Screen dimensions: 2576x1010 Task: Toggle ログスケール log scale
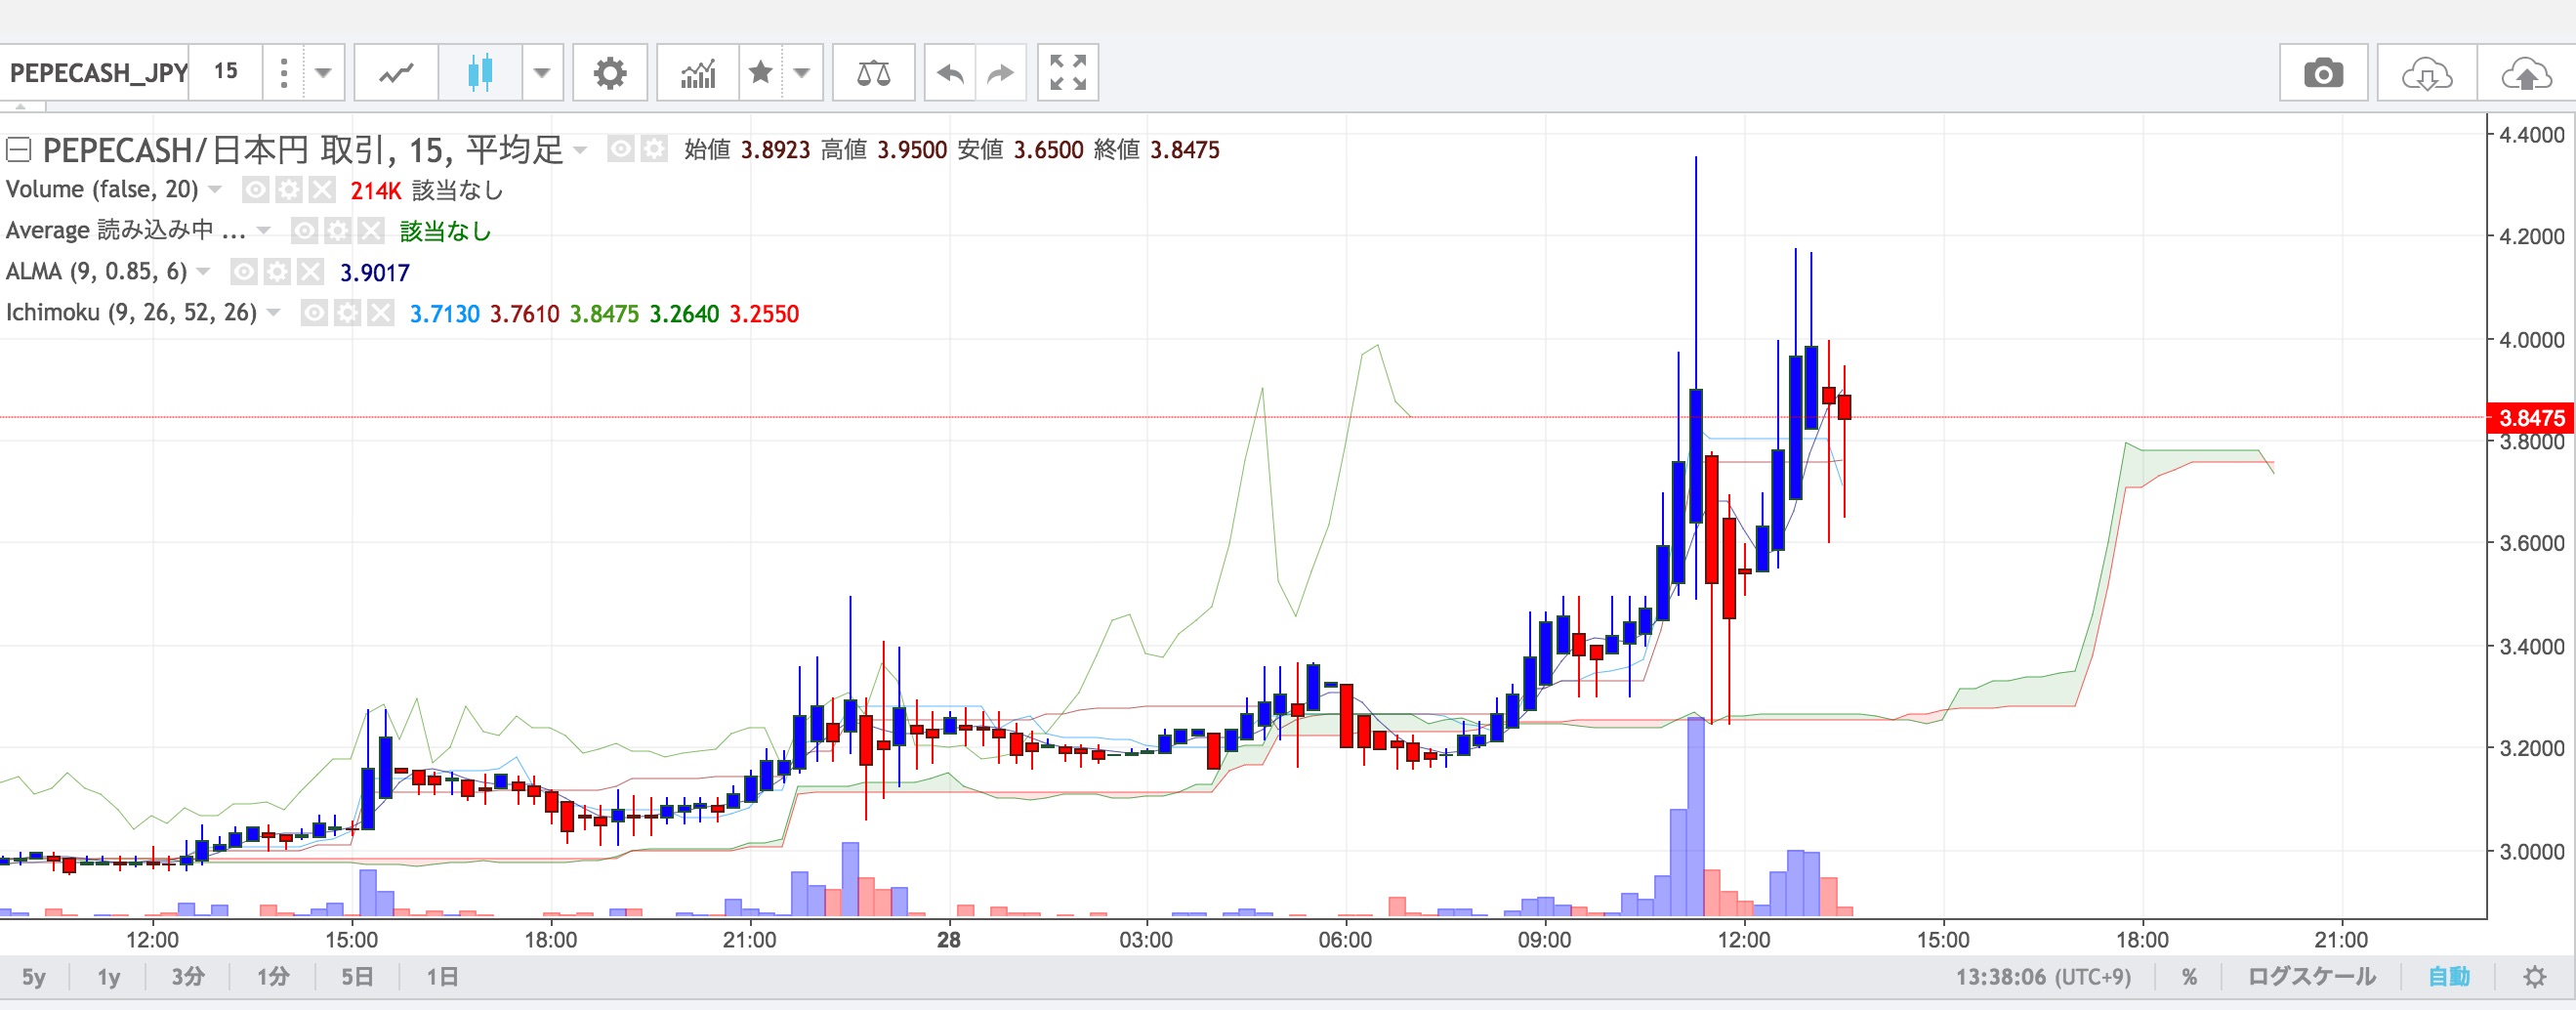(2311, 977)
